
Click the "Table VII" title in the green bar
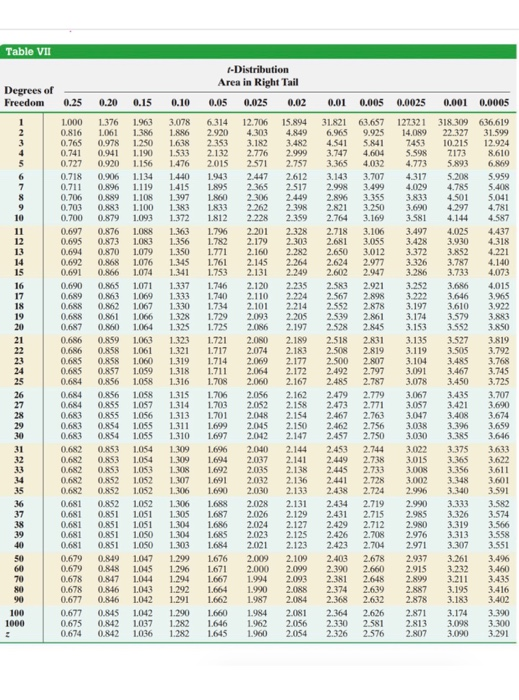pos(28,52)
